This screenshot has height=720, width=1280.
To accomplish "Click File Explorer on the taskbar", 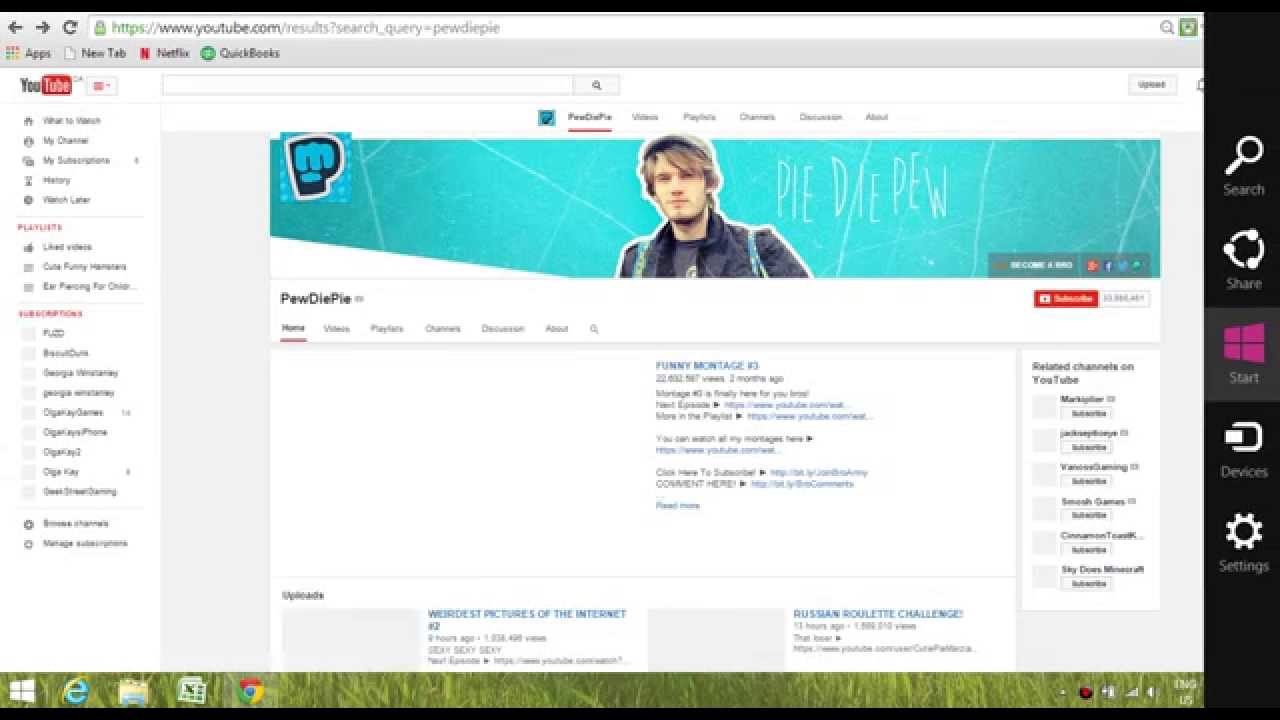I will 133,691.
